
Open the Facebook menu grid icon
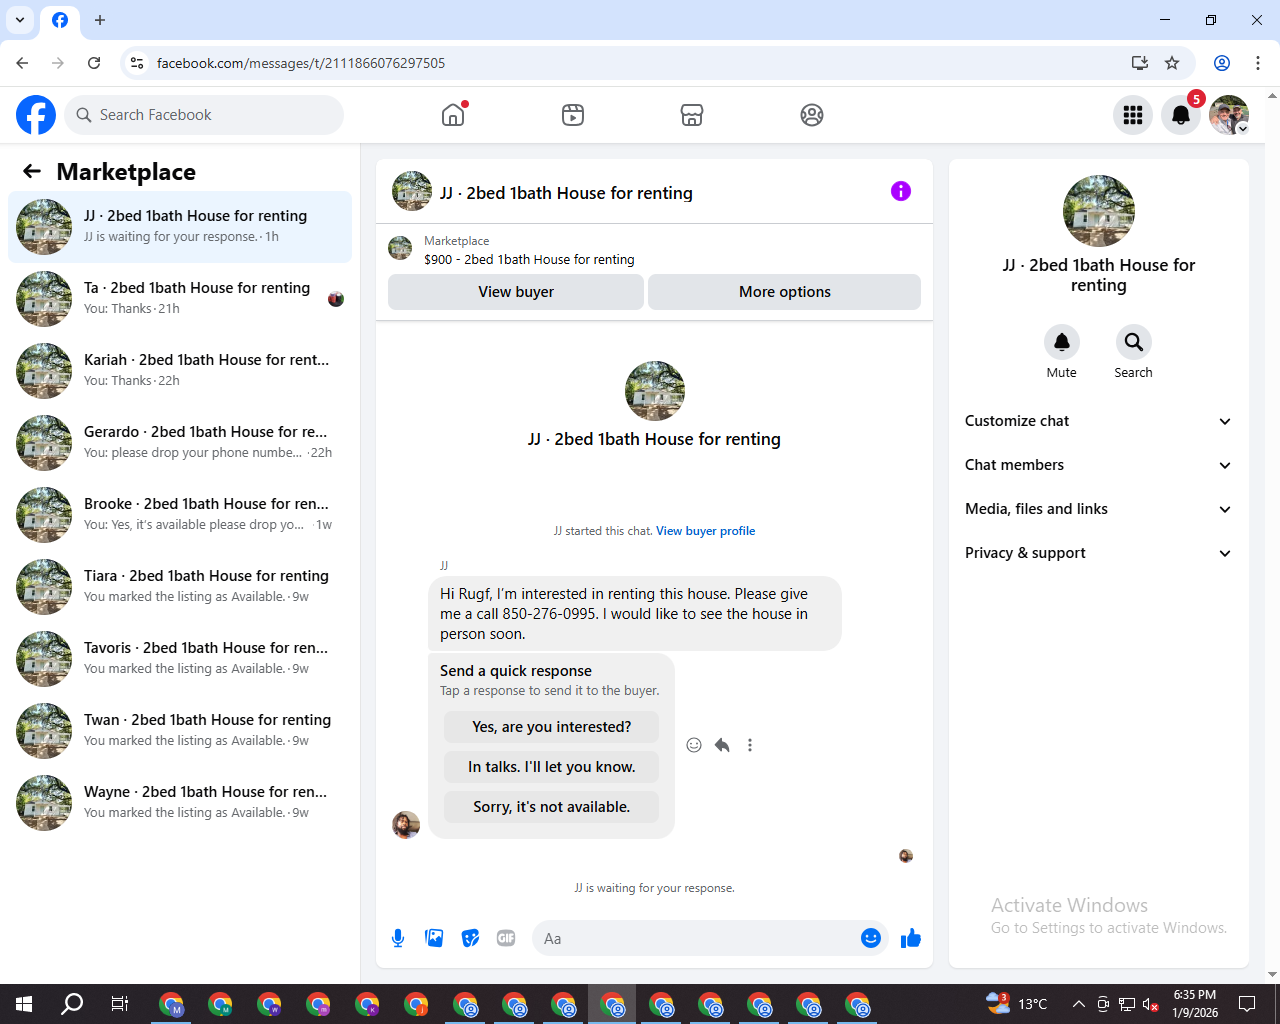coord(1133,115)
